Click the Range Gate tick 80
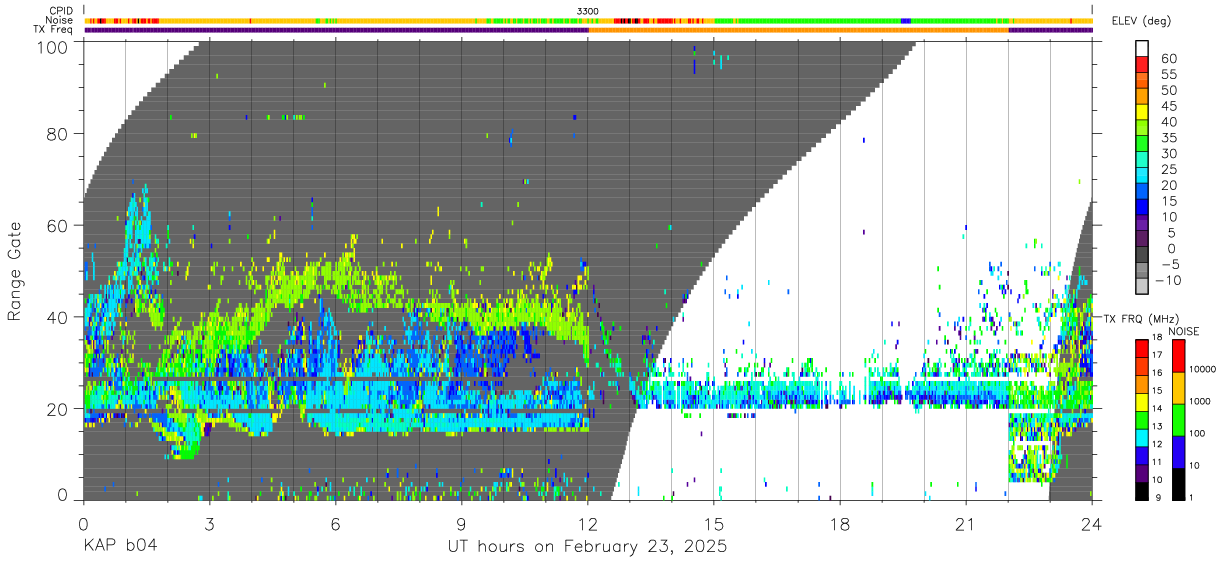Viewport: 1228px width, 567px height. pyautogui.click(x=59, y=133)
